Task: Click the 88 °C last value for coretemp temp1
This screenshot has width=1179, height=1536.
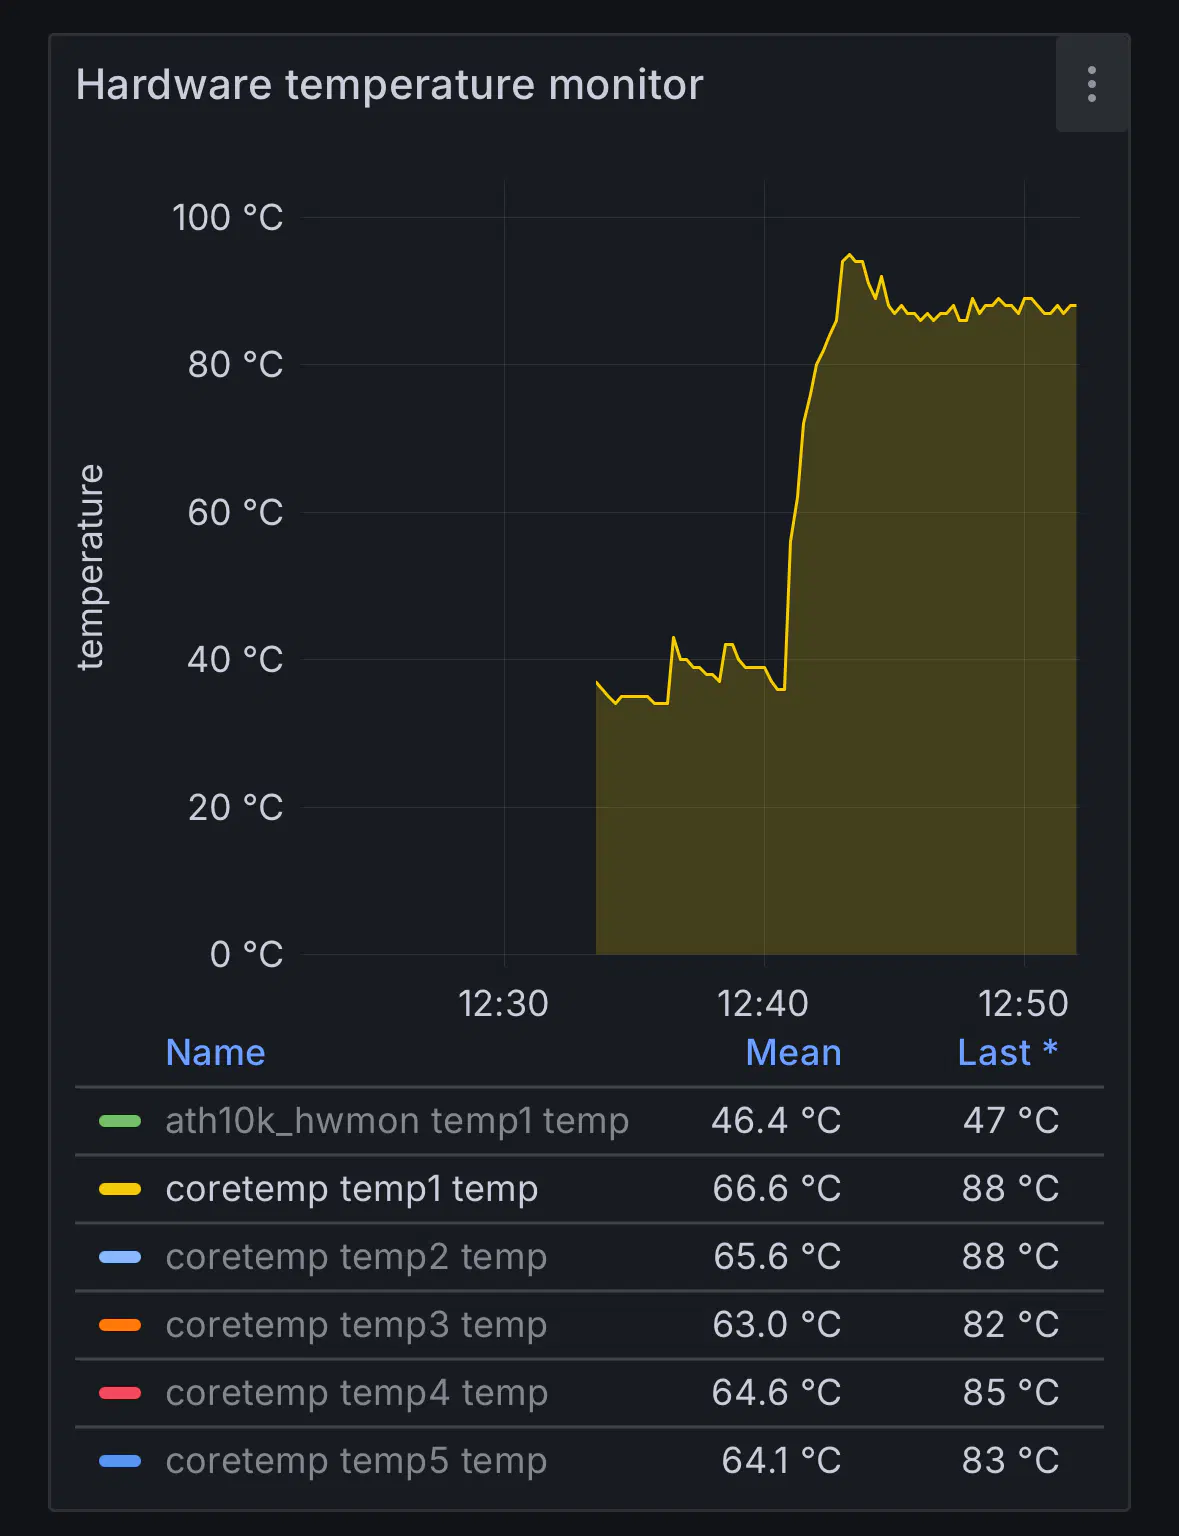Action: click(x=1010, y=1189)
